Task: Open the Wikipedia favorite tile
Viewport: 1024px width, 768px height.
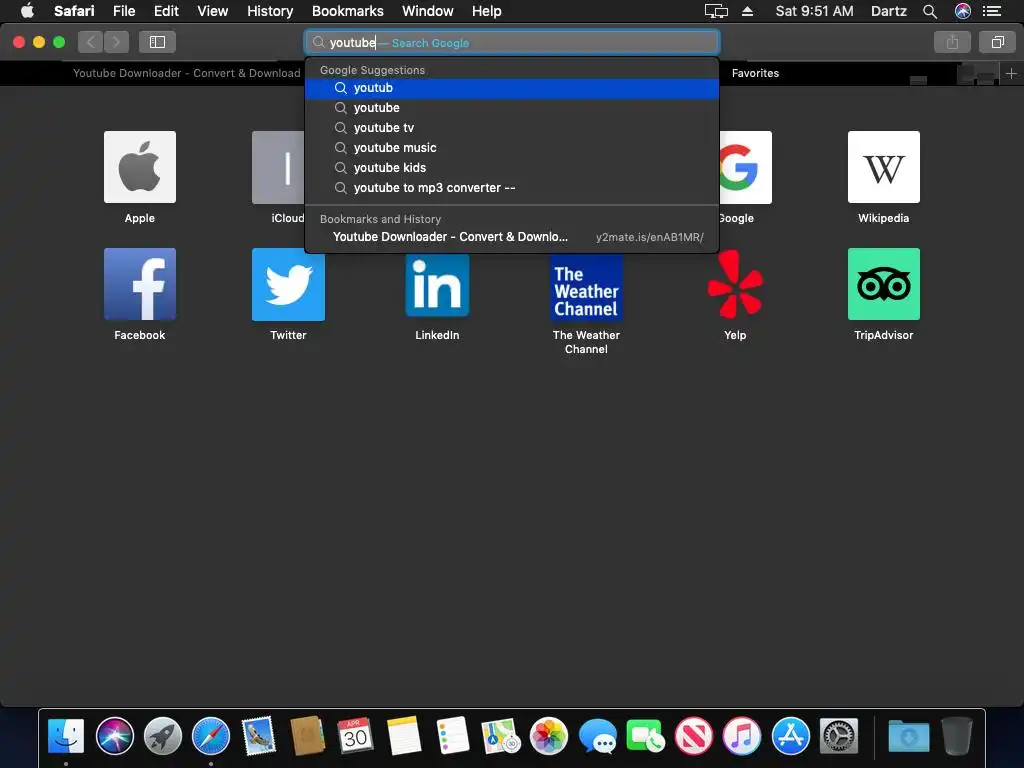Action: [x=884, y=167]
